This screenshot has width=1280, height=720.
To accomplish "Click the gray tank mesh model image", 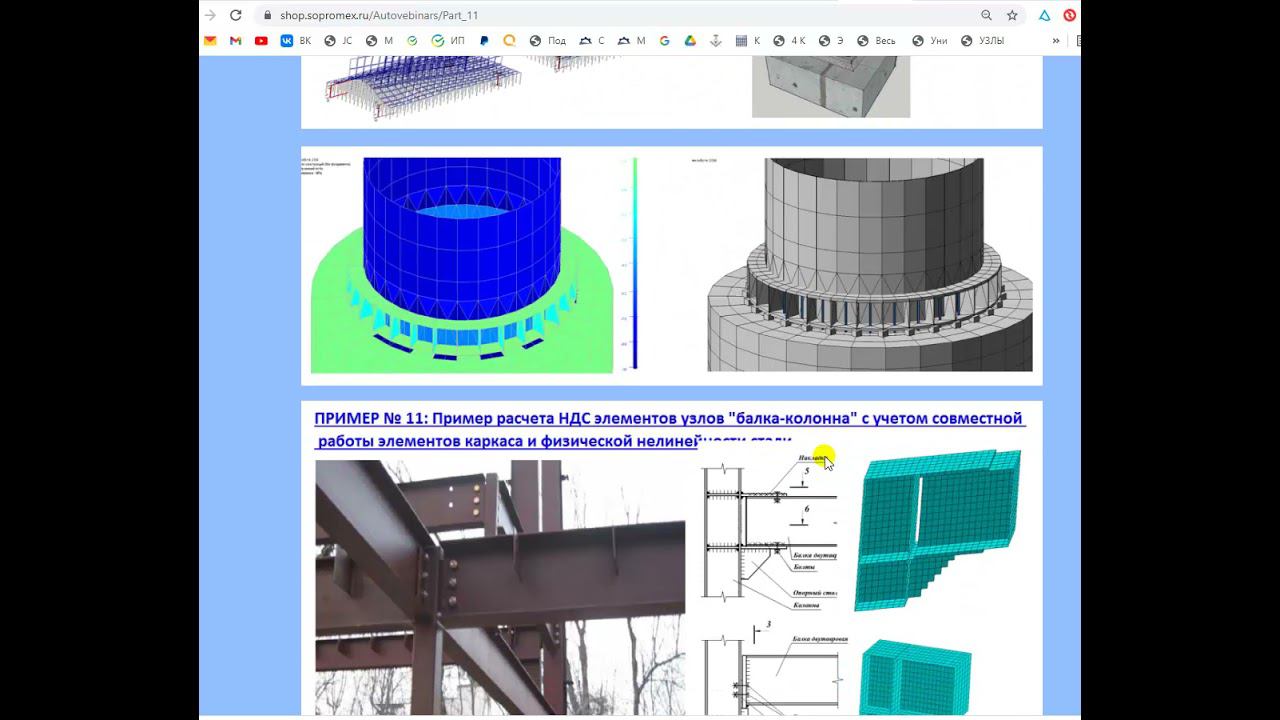I will pos(870,265).
